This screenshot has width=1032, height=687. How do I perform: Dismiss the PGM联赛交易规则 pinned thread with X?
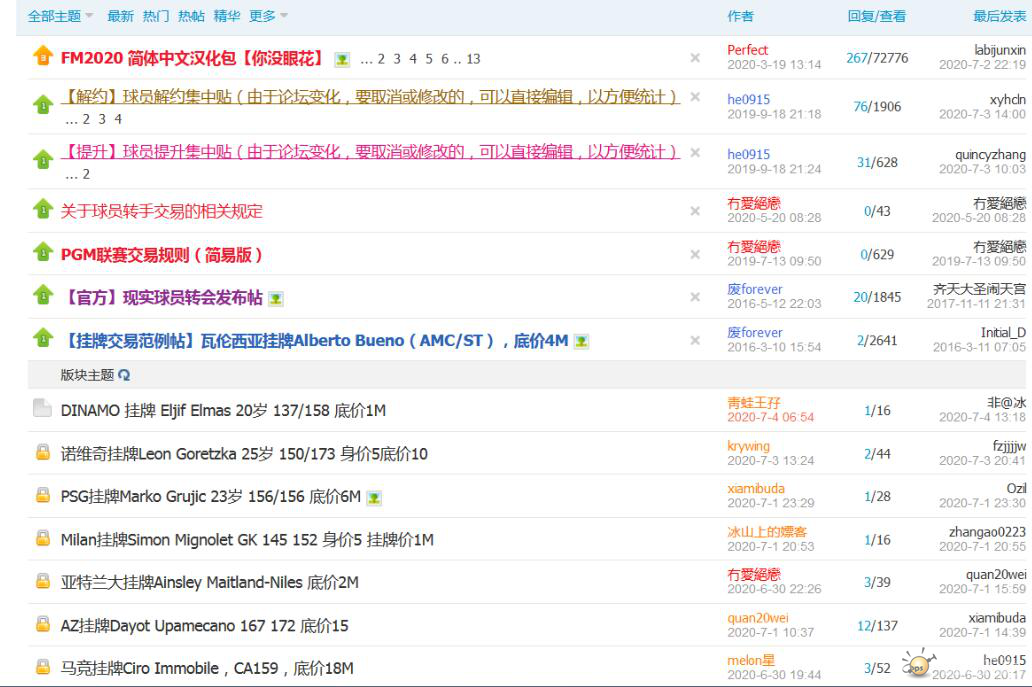click(x=695, y=255)
